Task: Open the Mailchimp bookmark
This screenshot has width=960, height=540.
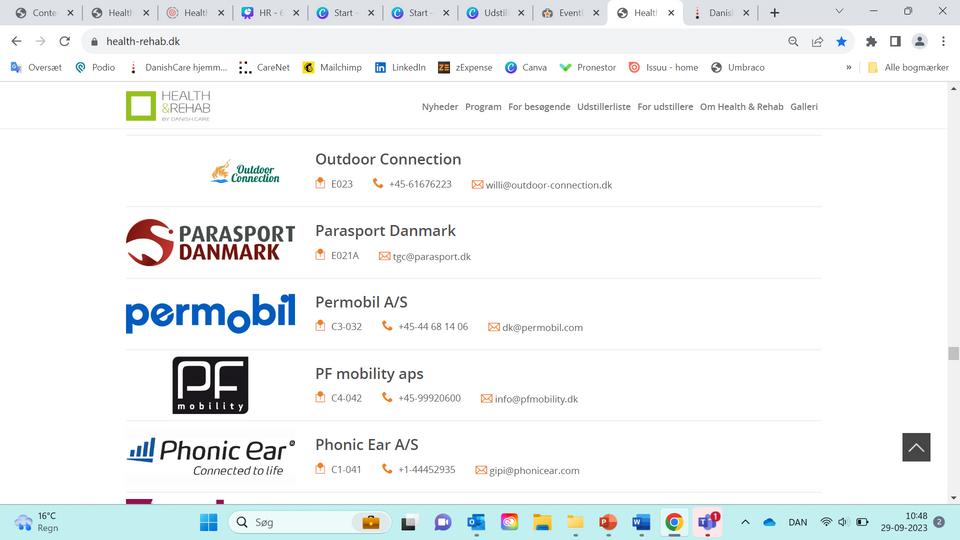Action: tap(332, 67)
